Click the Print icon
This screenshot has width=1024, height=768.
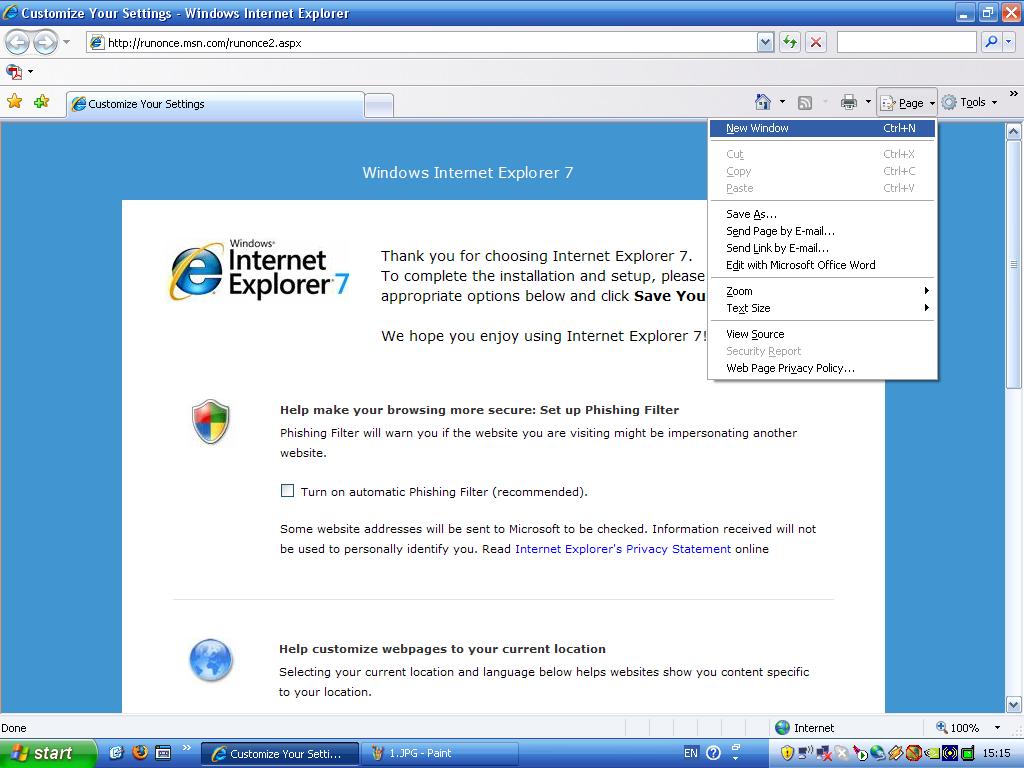pyautogui.click(x=848, y=102)
